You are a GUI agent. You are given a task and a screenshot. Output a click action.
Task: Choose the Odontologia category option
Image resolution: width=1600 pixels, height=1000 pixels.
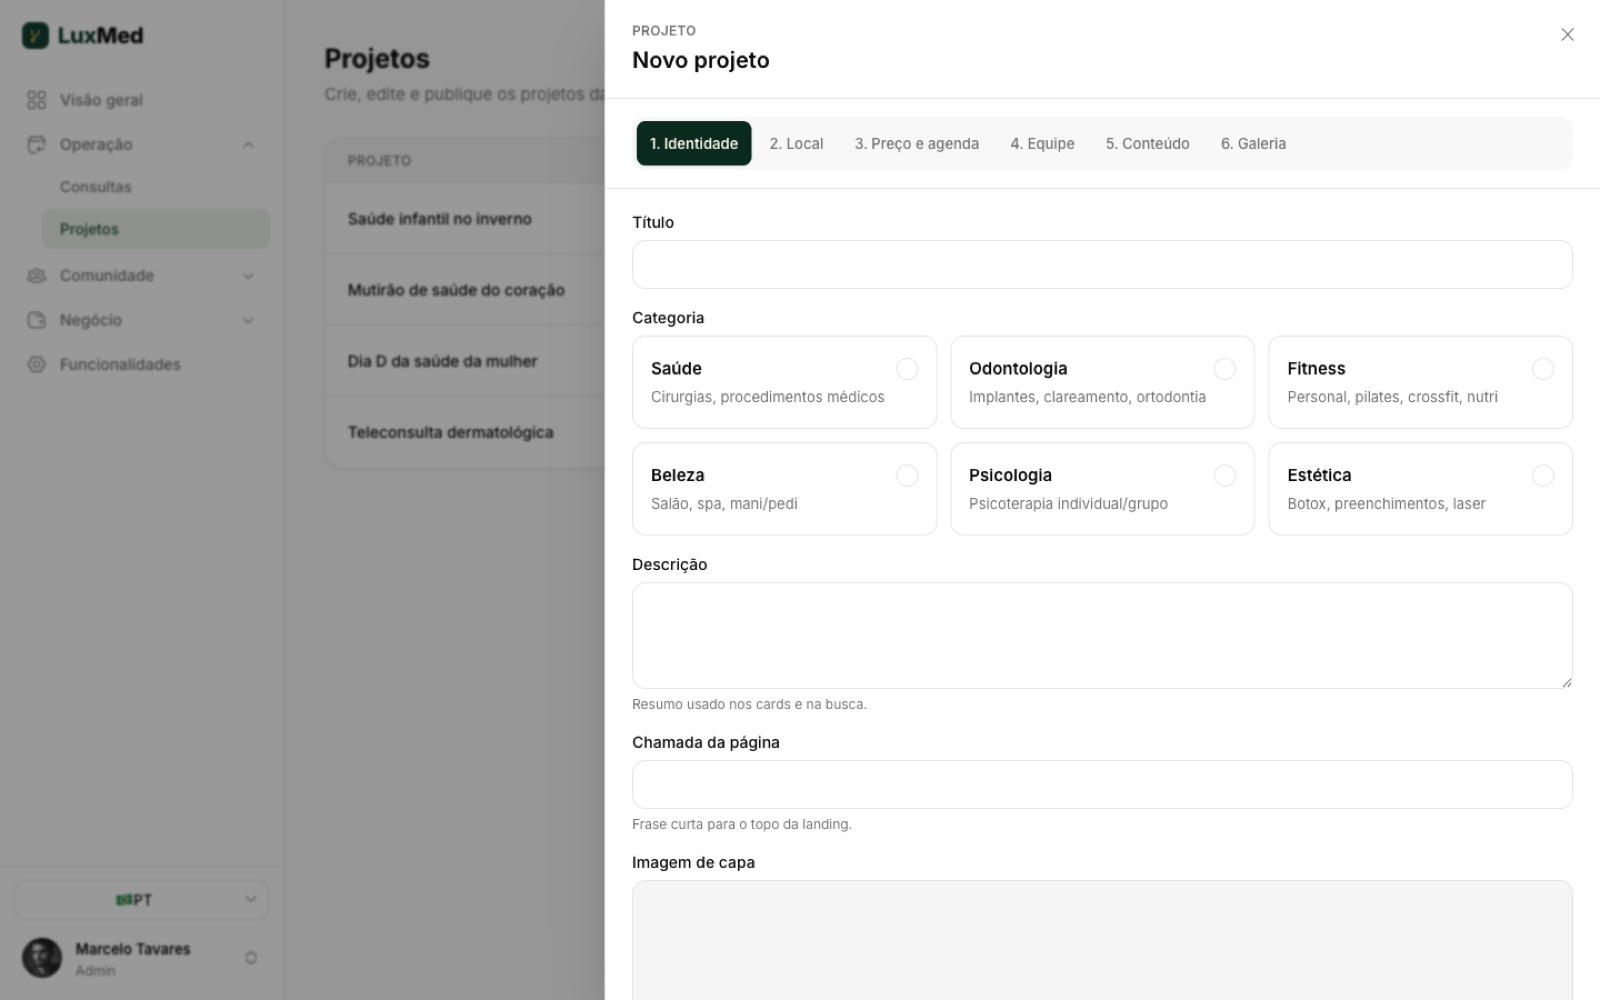[1102, 382]
